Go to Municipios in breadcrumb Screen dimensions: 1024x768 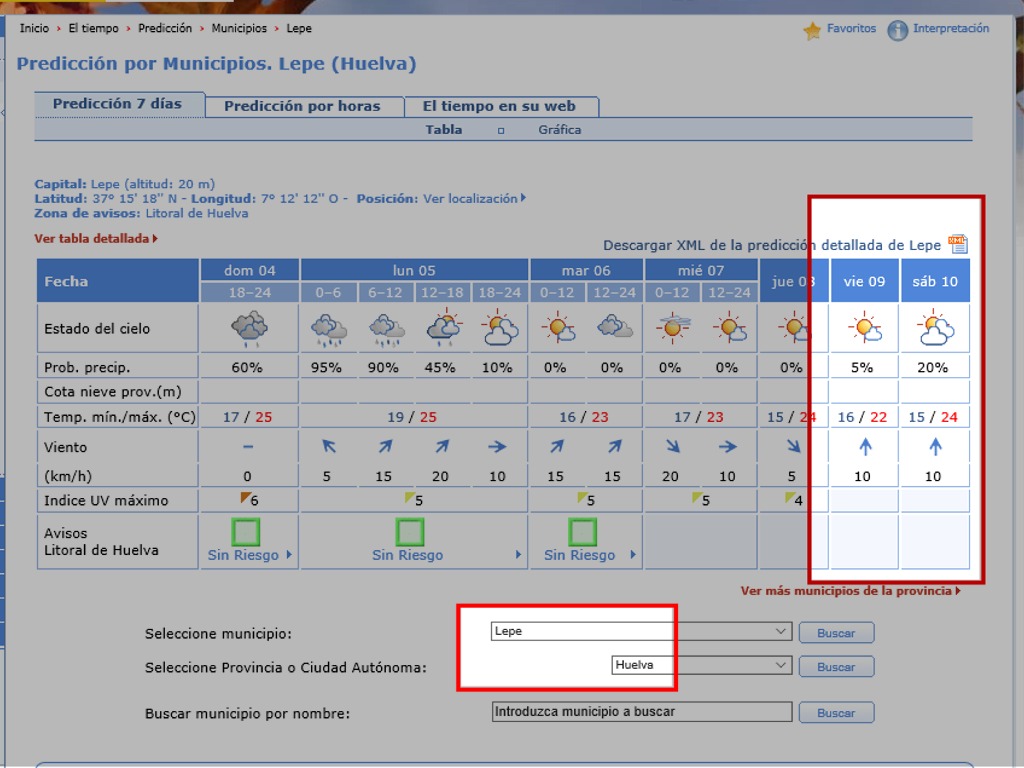coord(239,29)
